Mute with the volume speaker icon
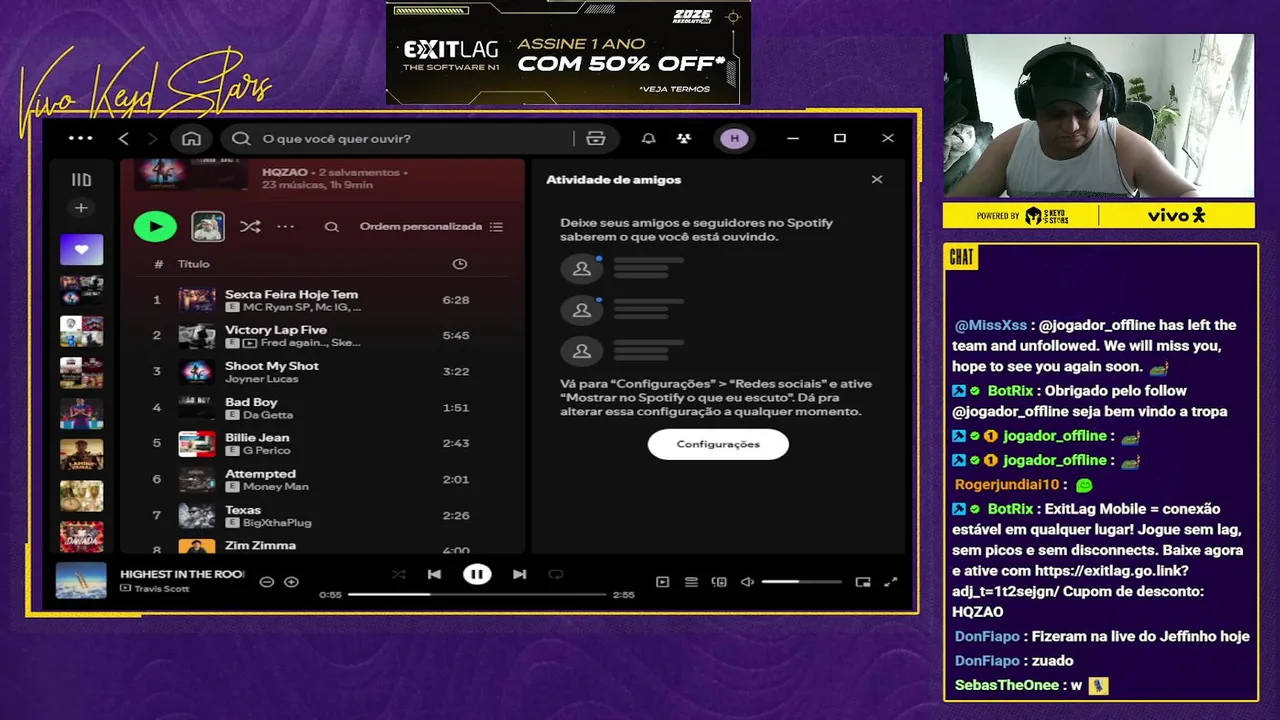The height and width of the screenshot is (720, 1280). click(747, 582)
